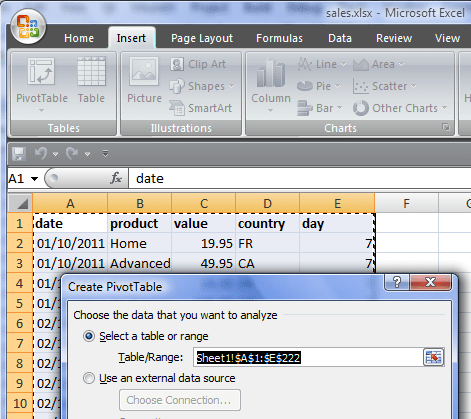Click the Save icon in quick access toolbar
Image resolution: width=471 pixels, height=419 pixels.
[19, 154]
